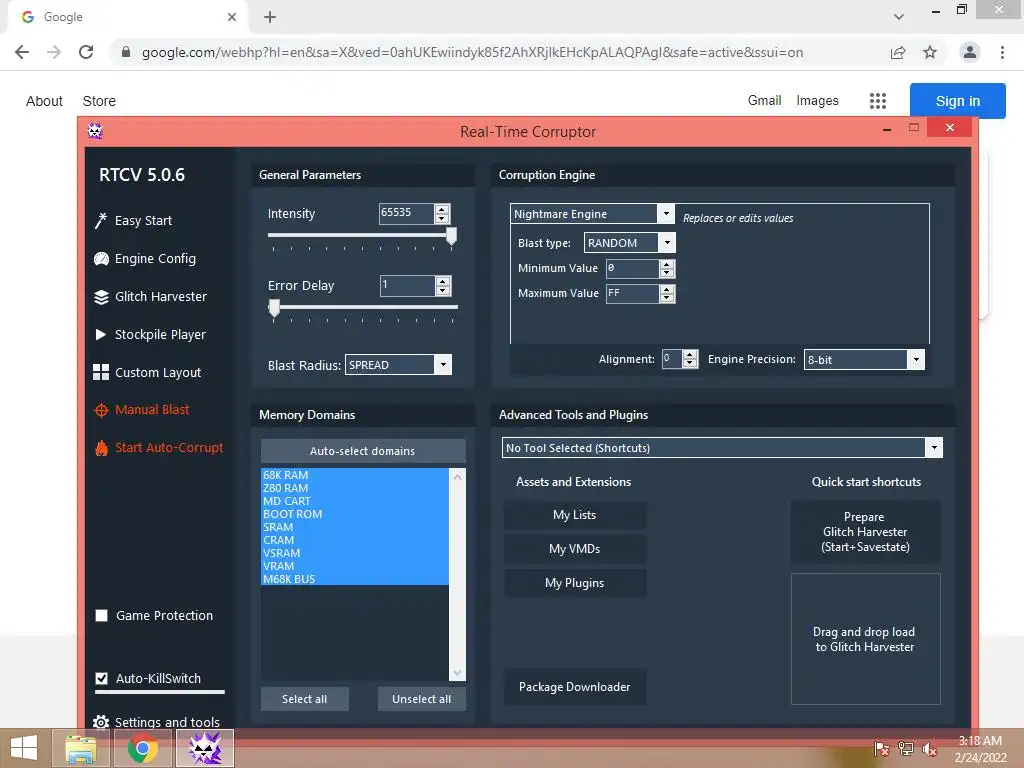Open My VMDs
The image size is (1024, 768).
[x=575, y=549]
